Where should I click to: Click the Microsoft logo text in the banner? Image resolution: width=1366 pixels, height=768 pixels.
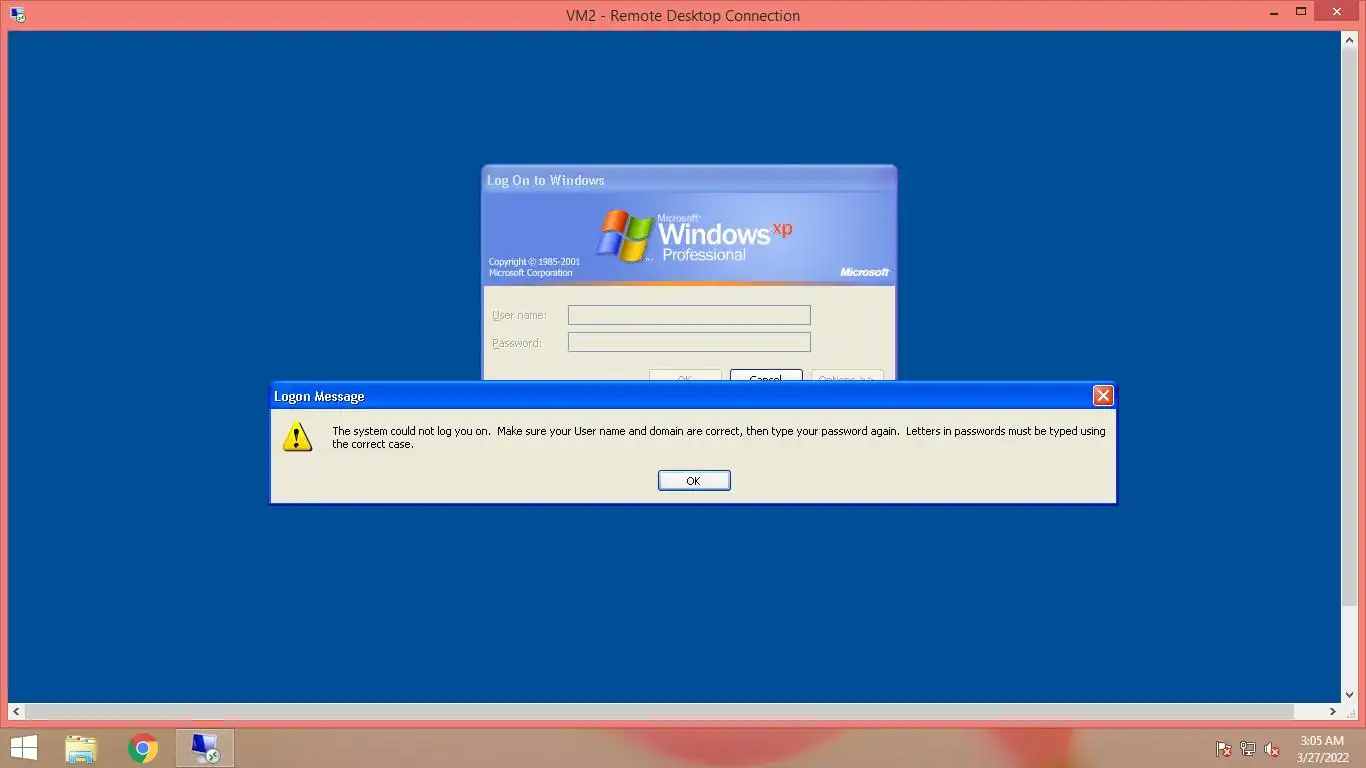coord(864,272)
